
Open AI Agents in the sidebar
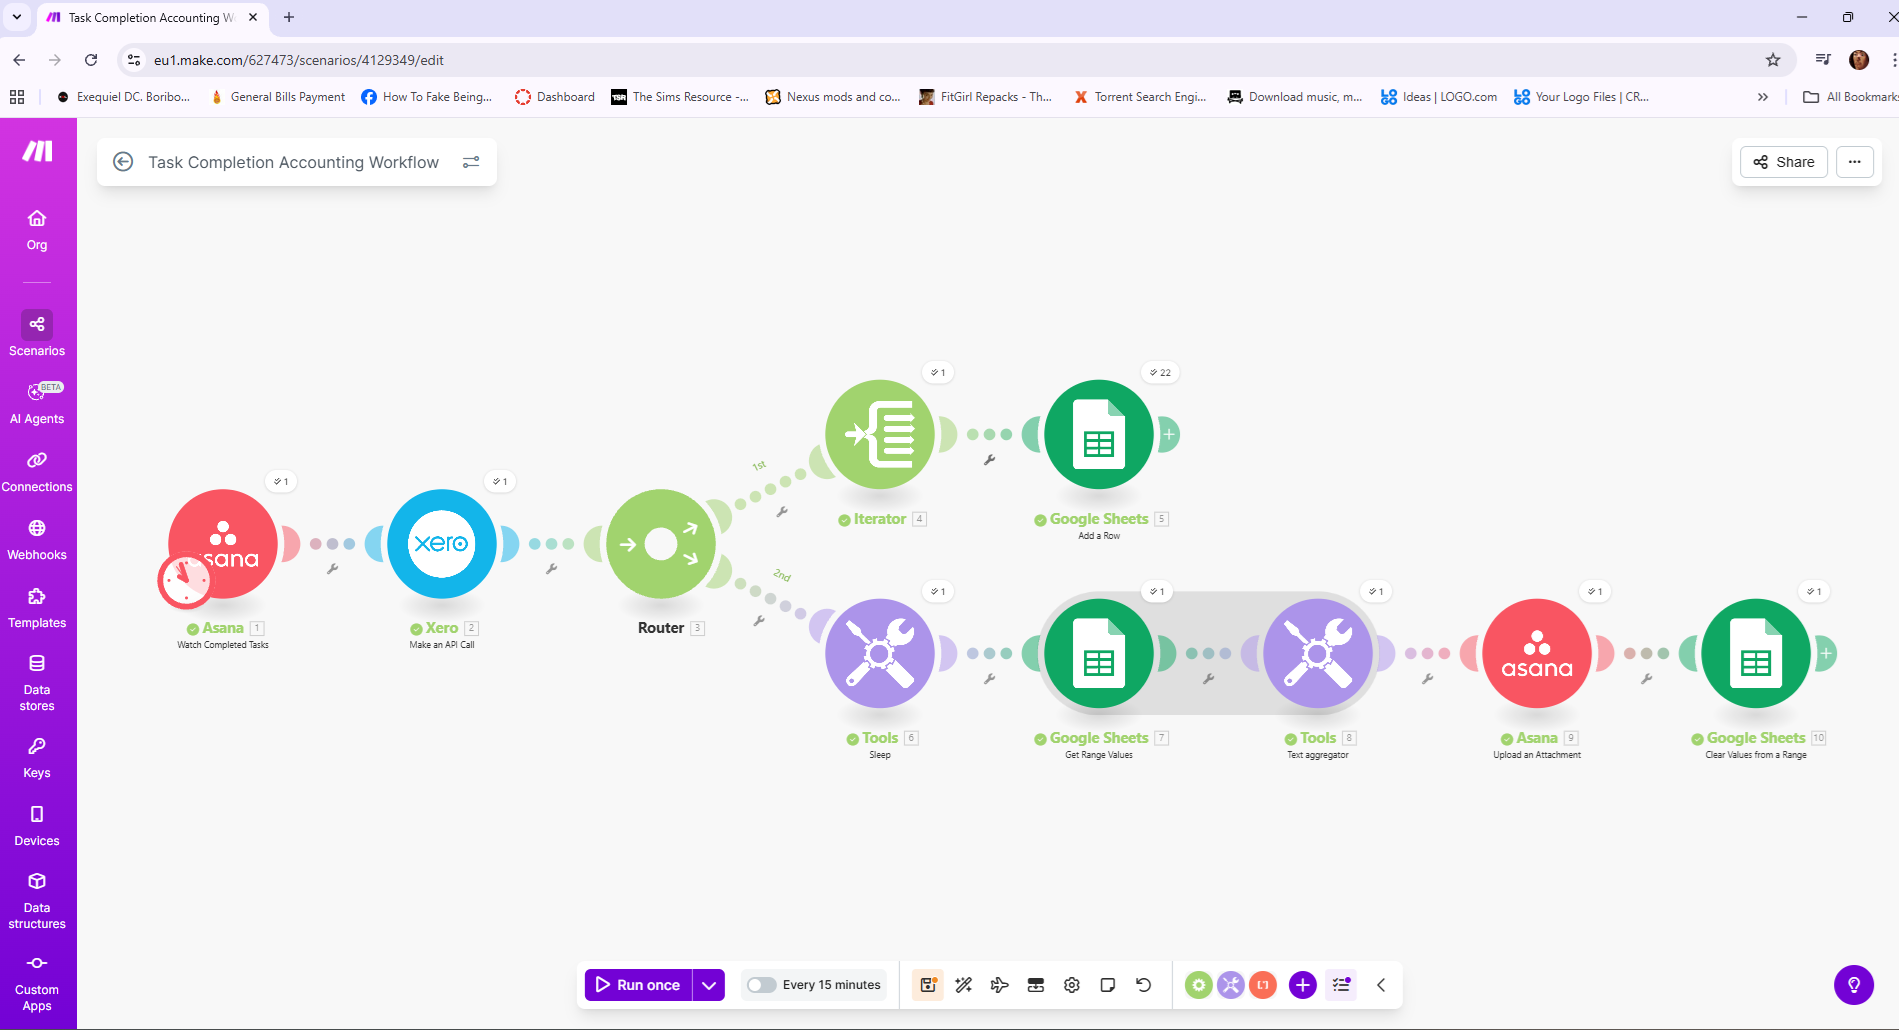tap(37, 402)
